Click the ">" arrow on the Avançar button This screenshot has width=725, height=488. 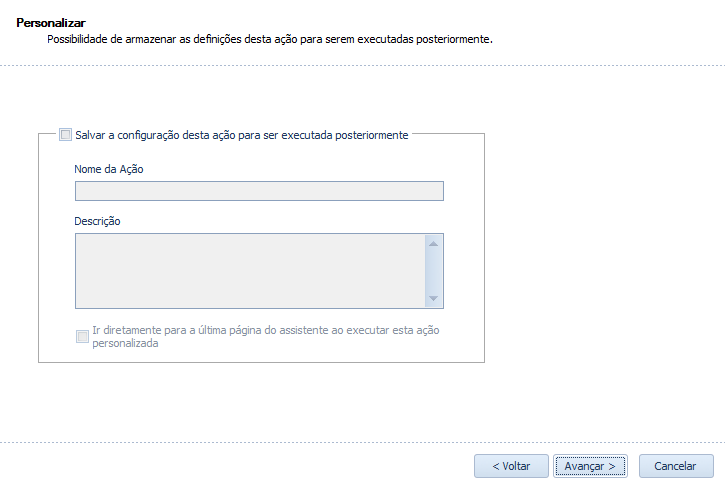(x=611, y=466)
